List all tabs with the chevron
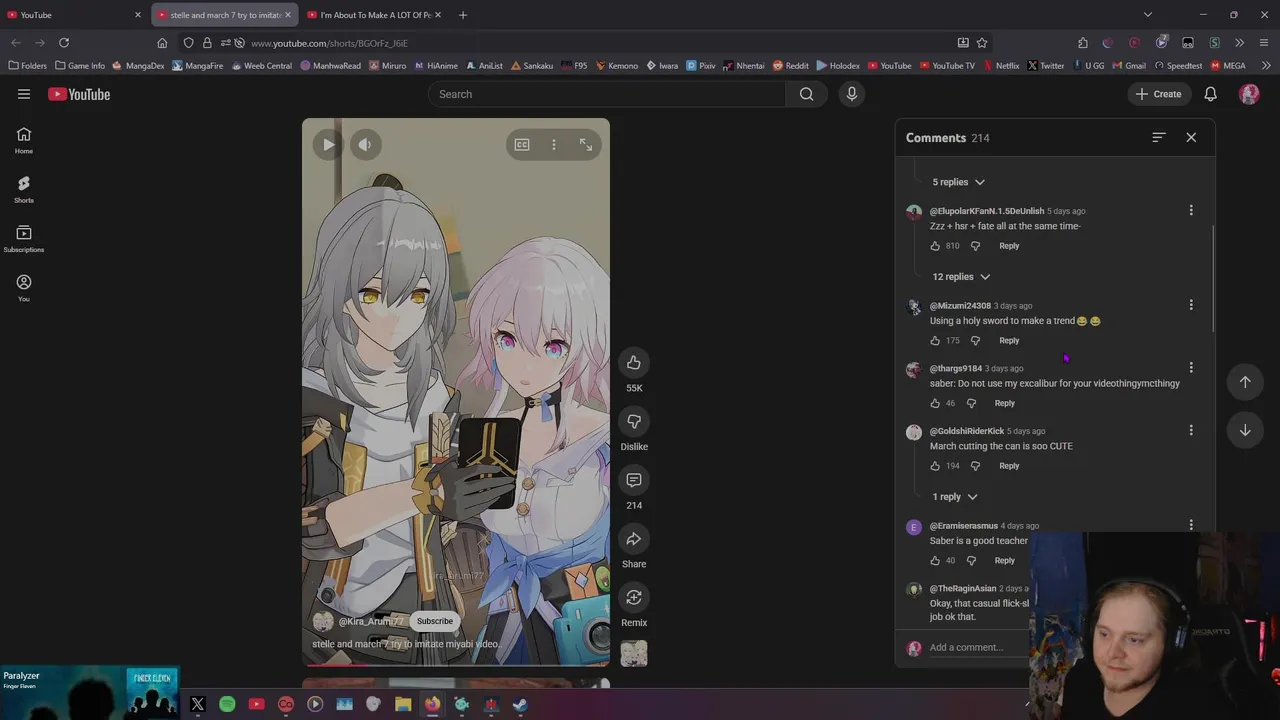The image size is (1280, 720). coord(1148,15)
